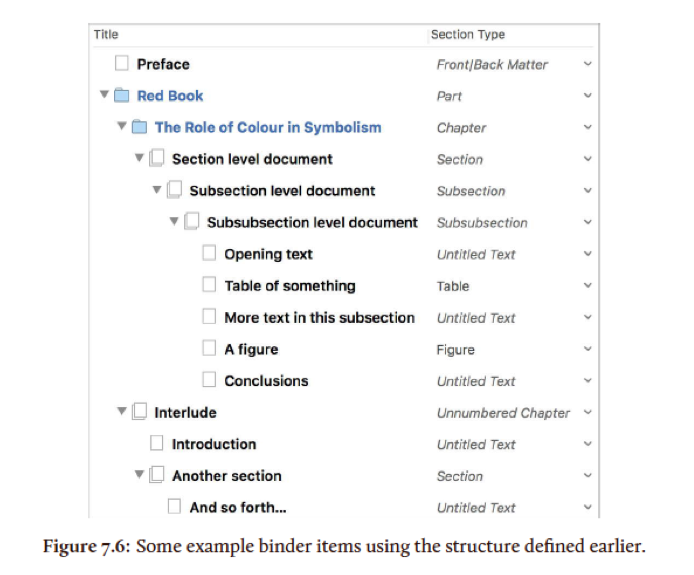Click the Preface document icon
Viewport: 694px width, 575px height.
coord(122,64)
